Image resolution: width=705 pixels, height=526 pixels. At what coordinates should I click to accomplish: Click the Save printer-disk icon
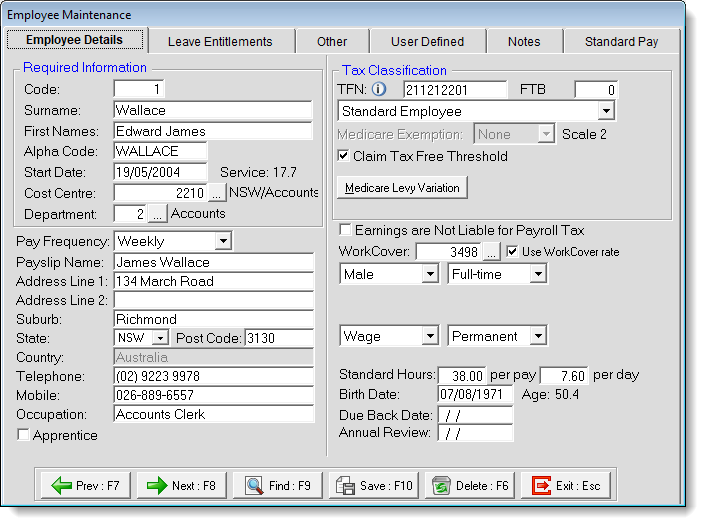pos(343,486)
